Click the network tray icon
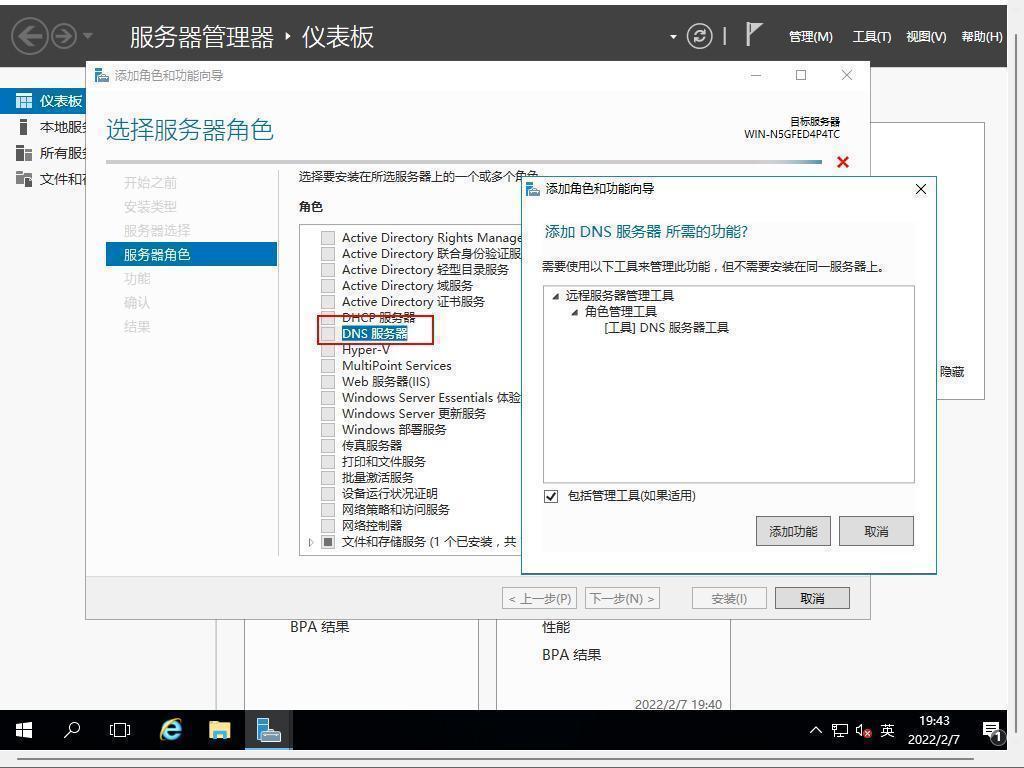Screen dimensions: 1024x768 [x=840, y=731]
